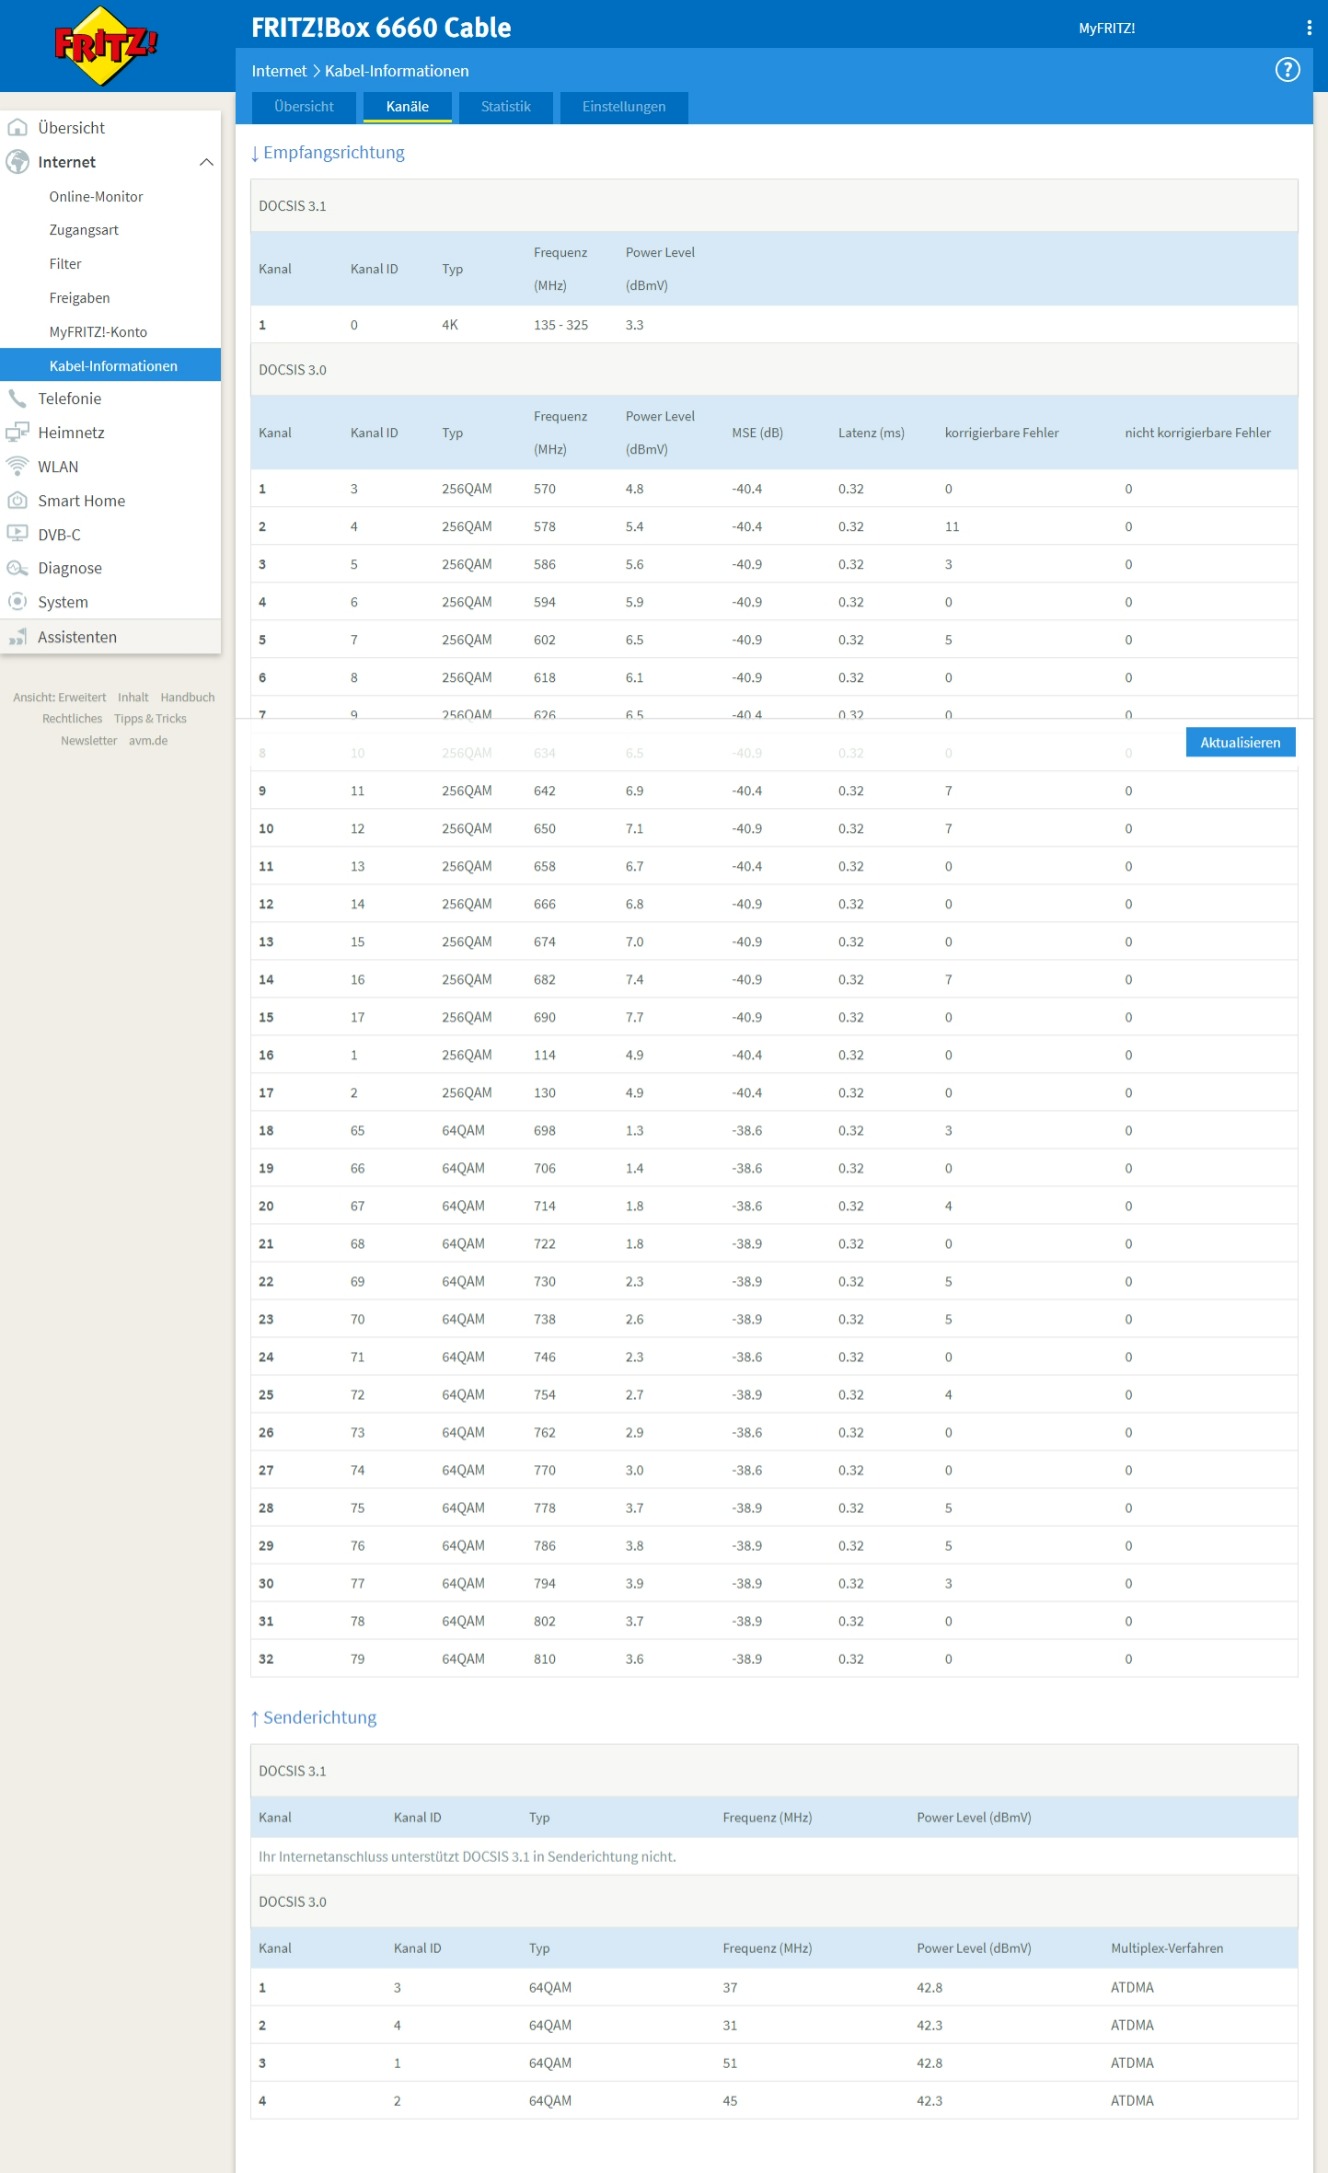Click the Assistenten wizard icon

pyautogui.click(x=17, y=637)
